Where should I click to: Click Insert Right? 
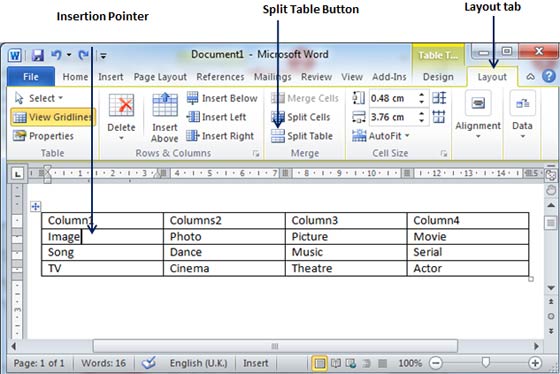tap(220, 136)
